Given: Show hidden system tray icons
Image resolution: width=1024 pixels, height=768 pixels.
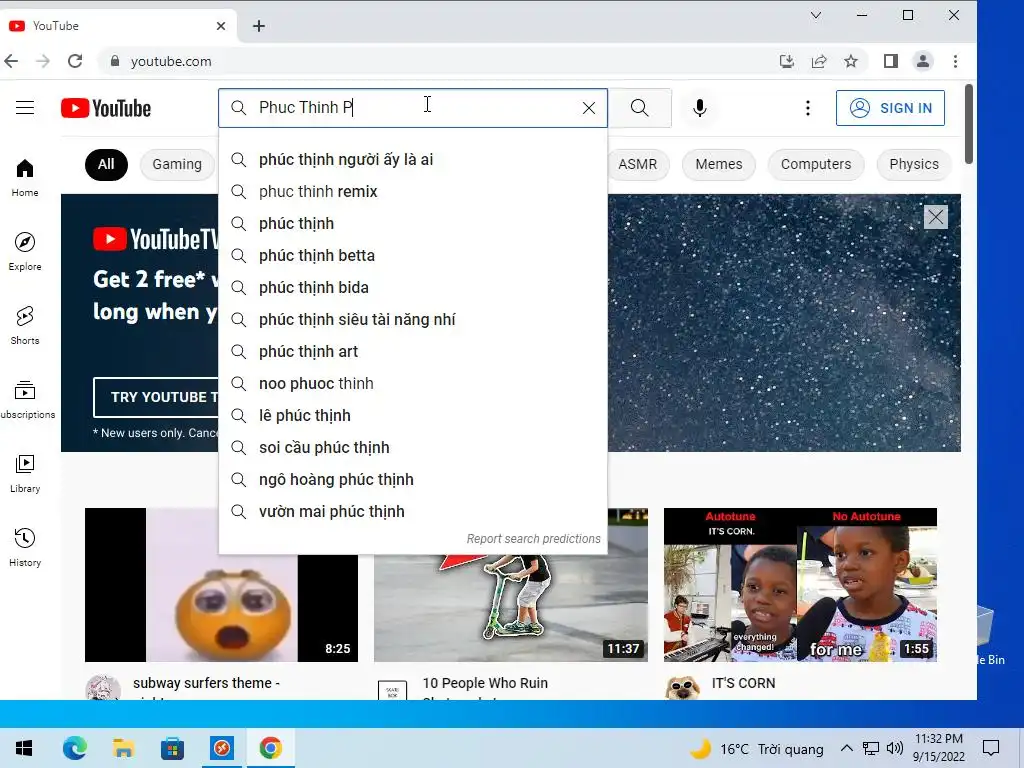Looking at the screenshot, I should click(x=846, y=748).
